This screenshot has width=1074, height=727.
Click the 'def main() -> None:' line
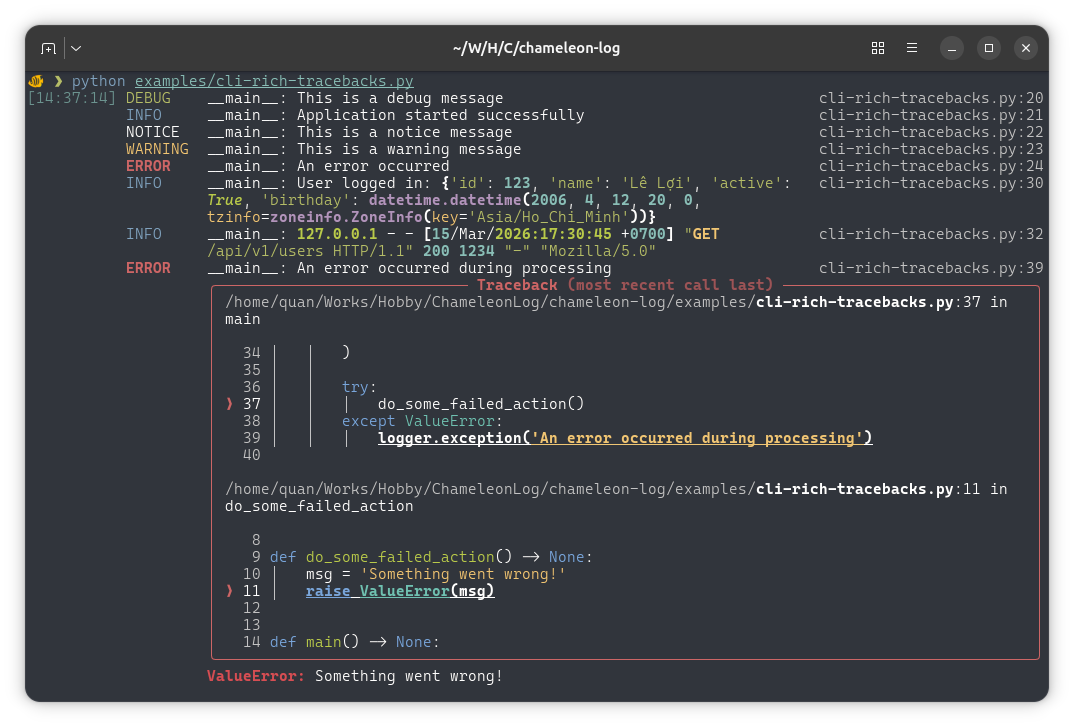pyautogui.click(x=354, y=642)
